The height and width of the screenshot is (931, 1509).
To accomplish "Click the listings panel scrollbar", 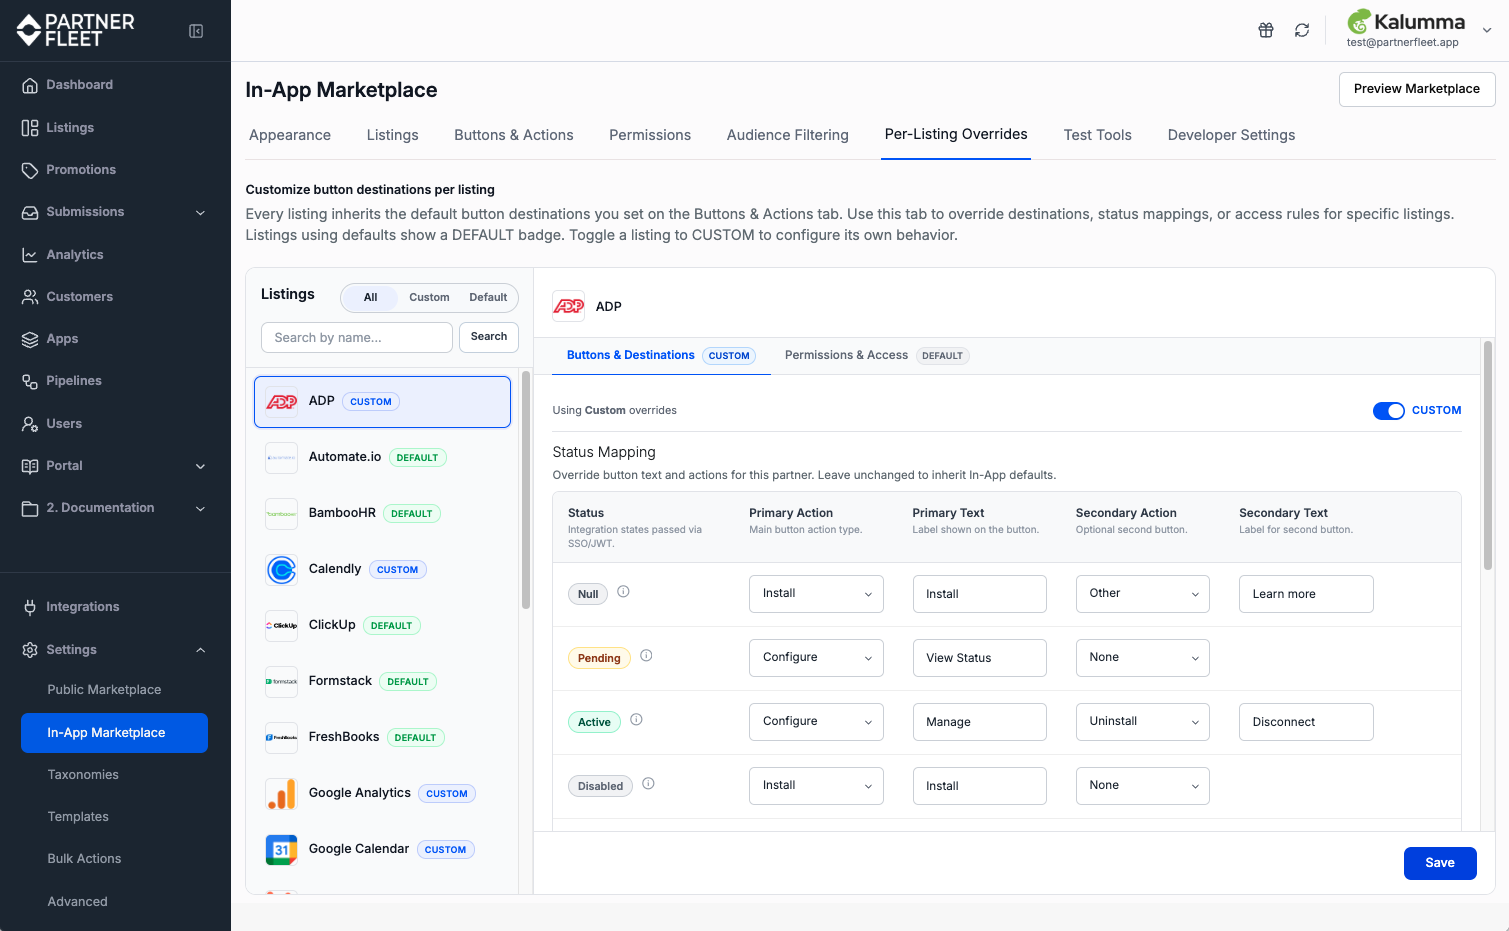I will click(526, 490).
